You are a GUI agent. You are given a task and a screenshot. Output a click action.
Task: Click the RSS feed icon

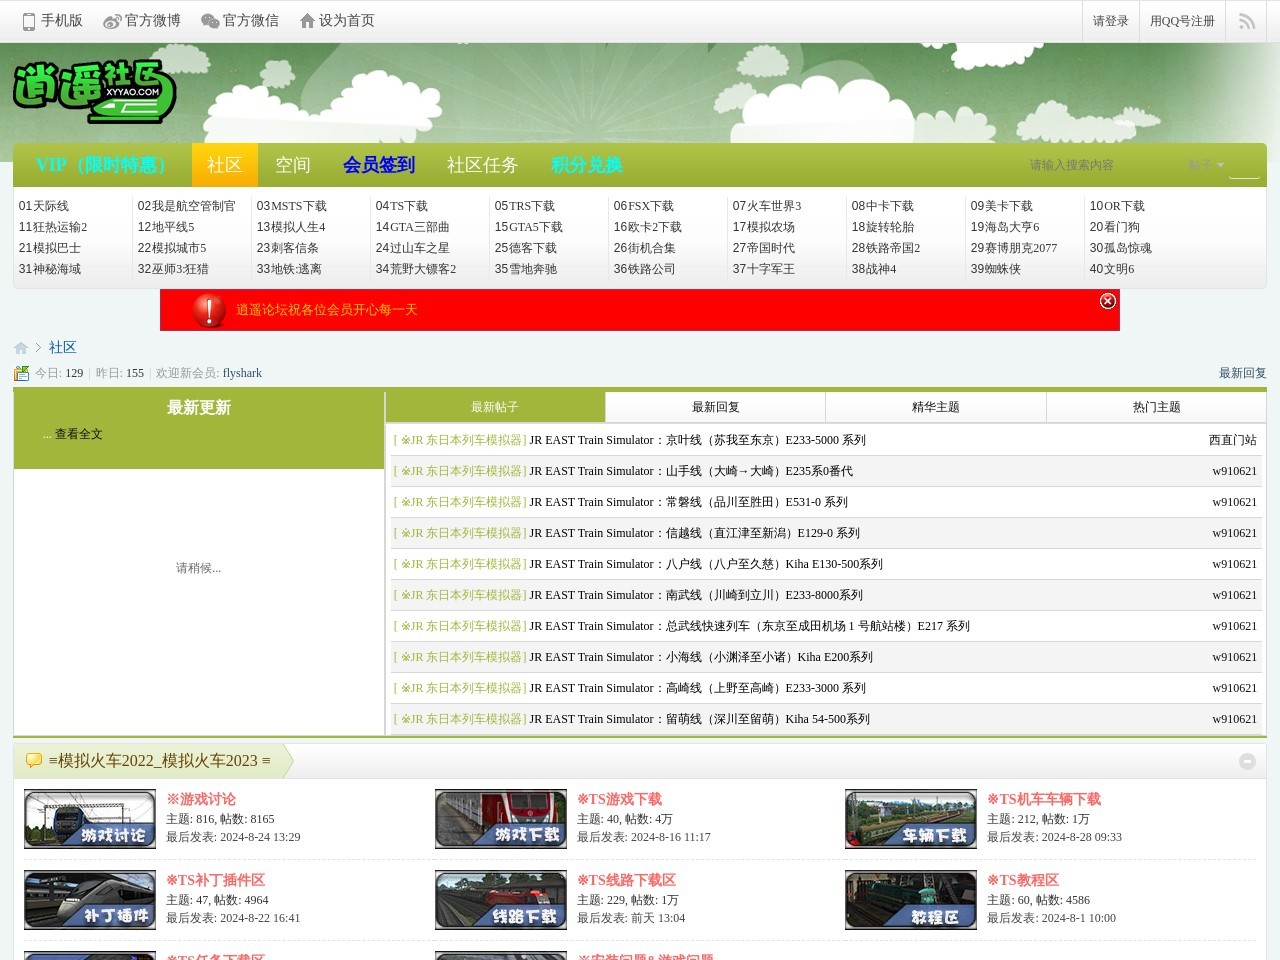point(1246,21)
